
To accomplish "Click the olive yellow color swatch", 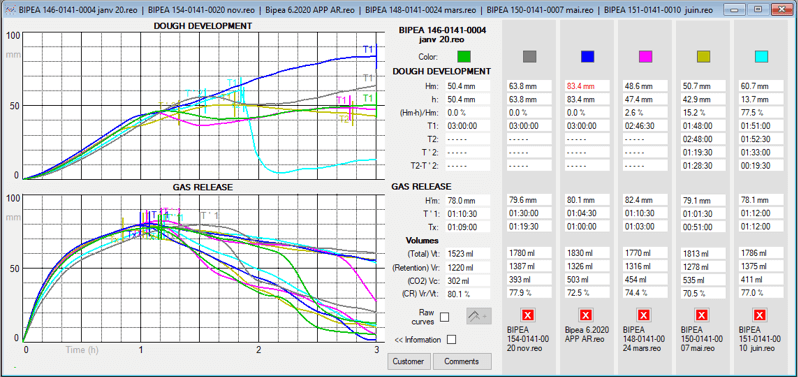I will click(x=704, y=56).
